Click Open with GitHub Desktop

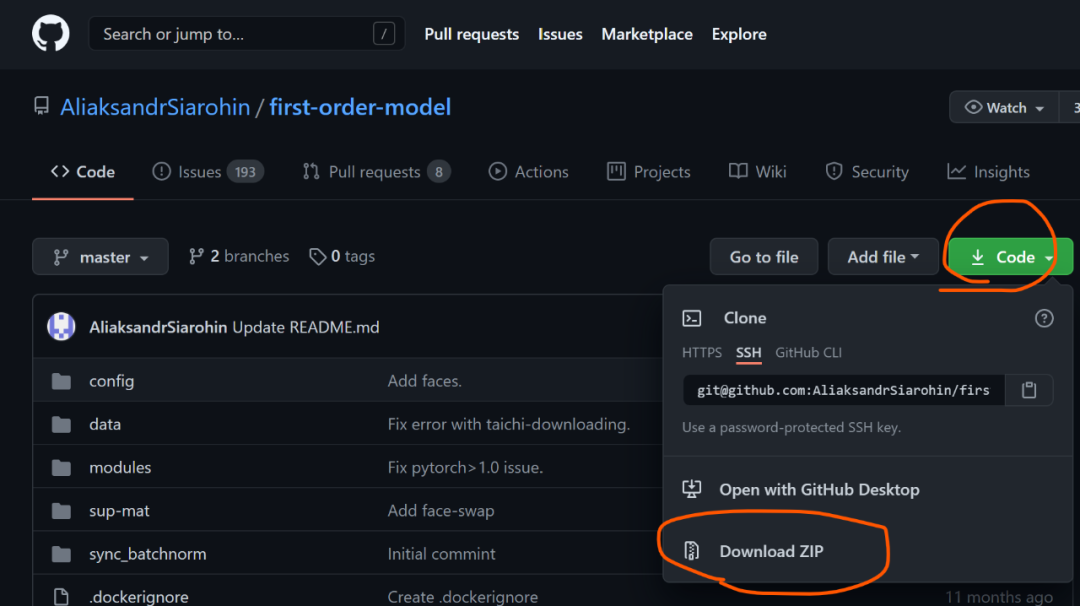point(819,490)
